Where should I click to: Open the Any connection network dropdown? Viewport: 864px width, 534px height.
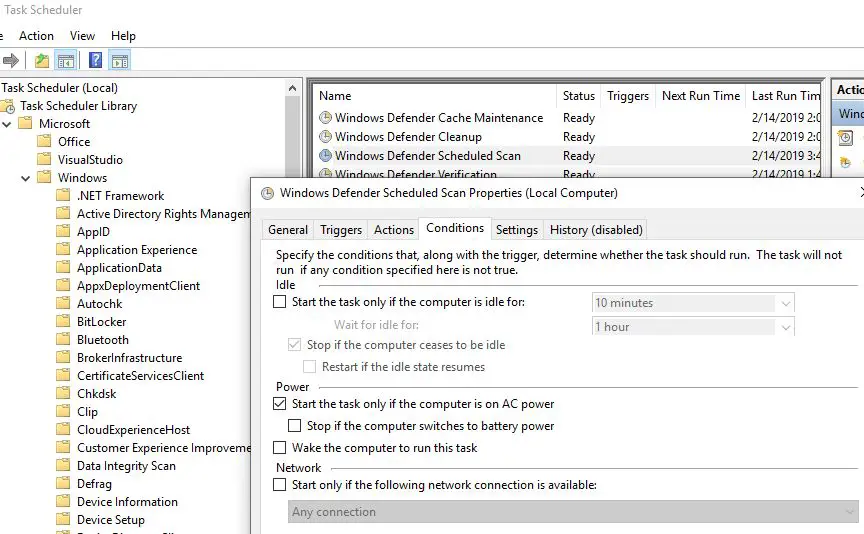[x=573, y=512]
